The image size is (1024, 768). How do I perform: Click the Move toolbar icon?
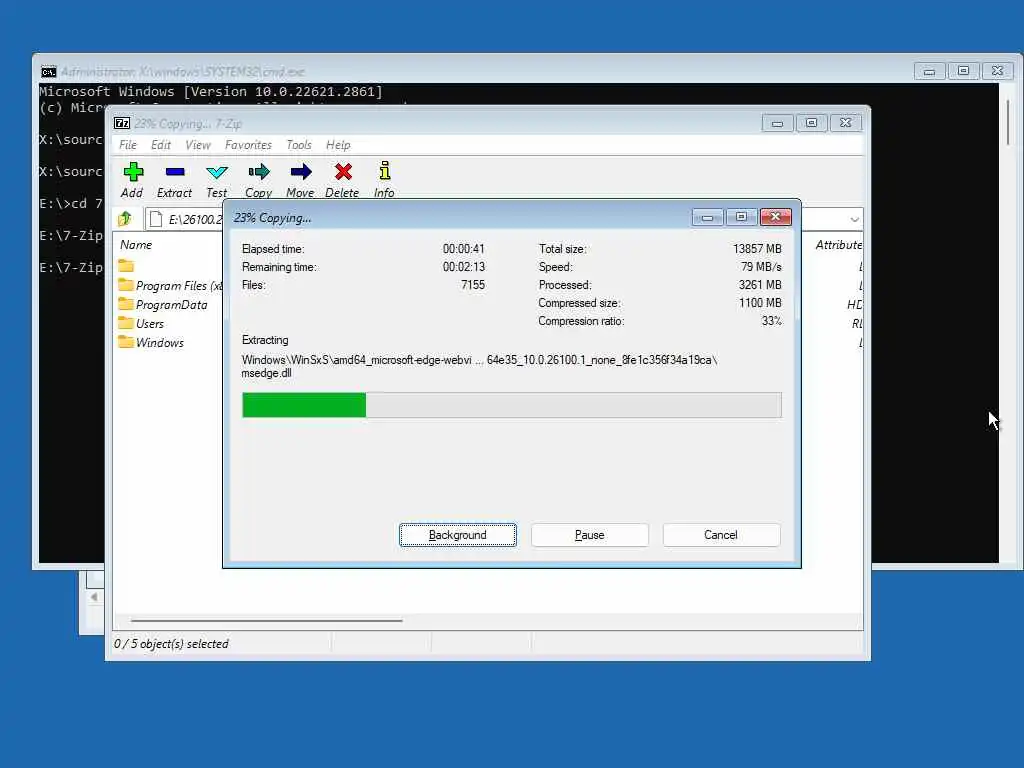pyautogui.click(x=300, y=172)
